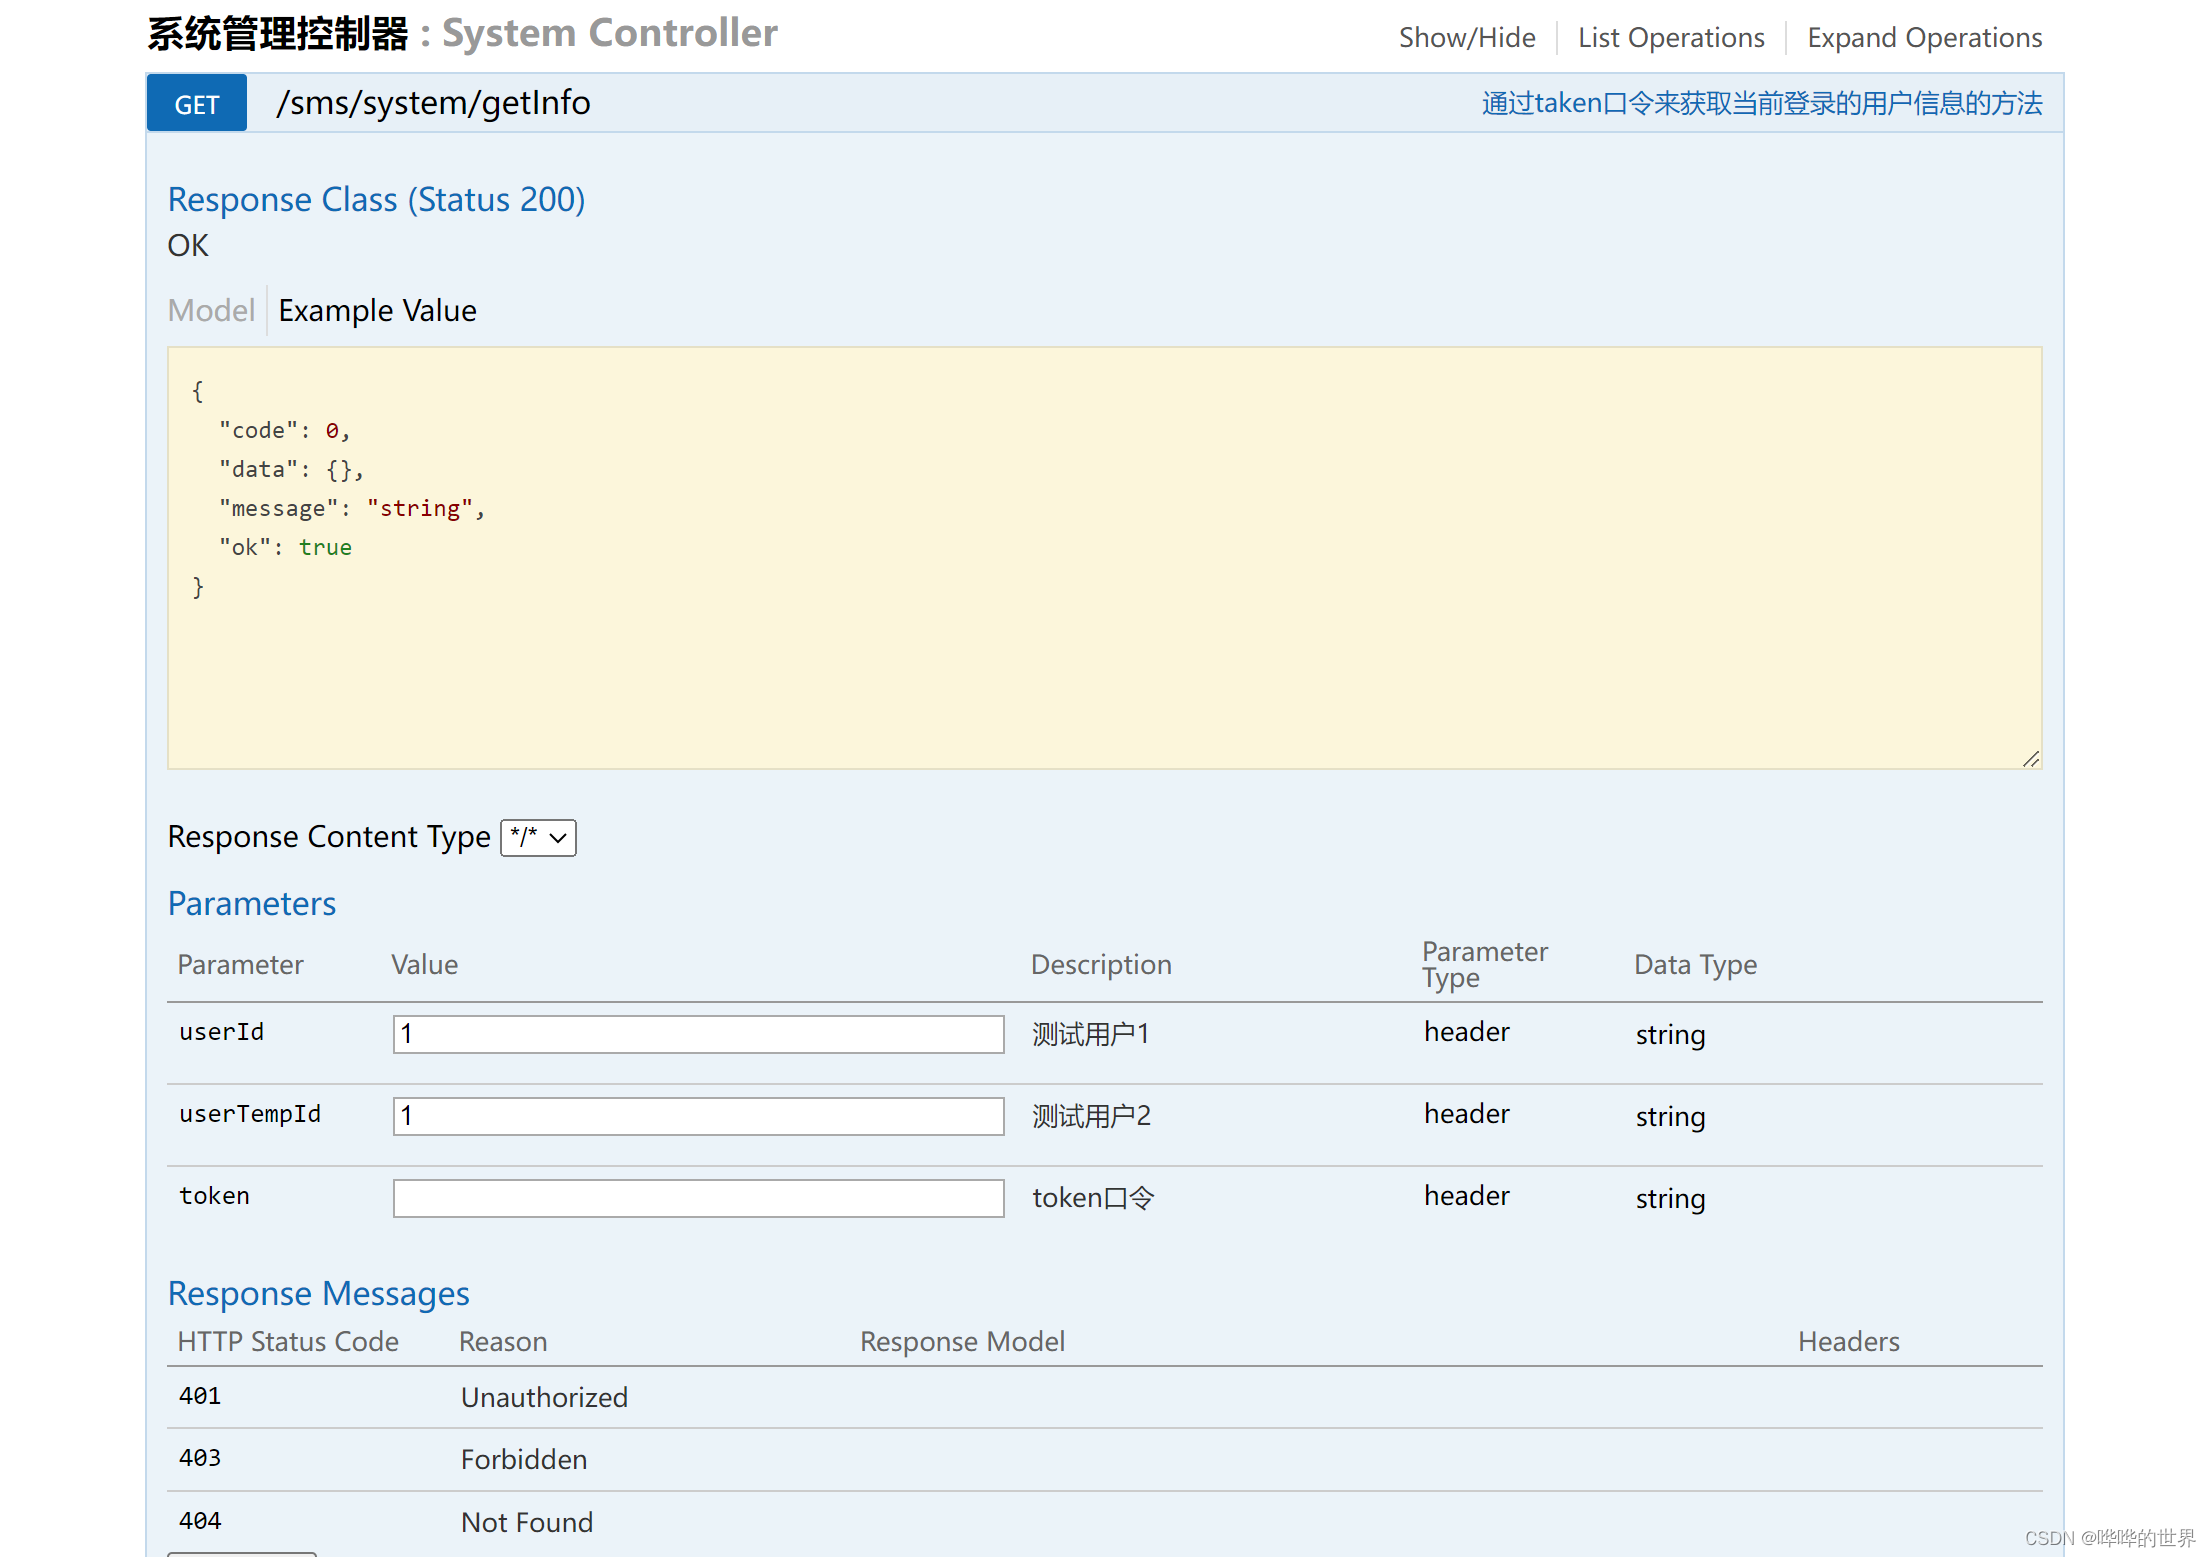Click Expand Operations link

click(1923, 38)
